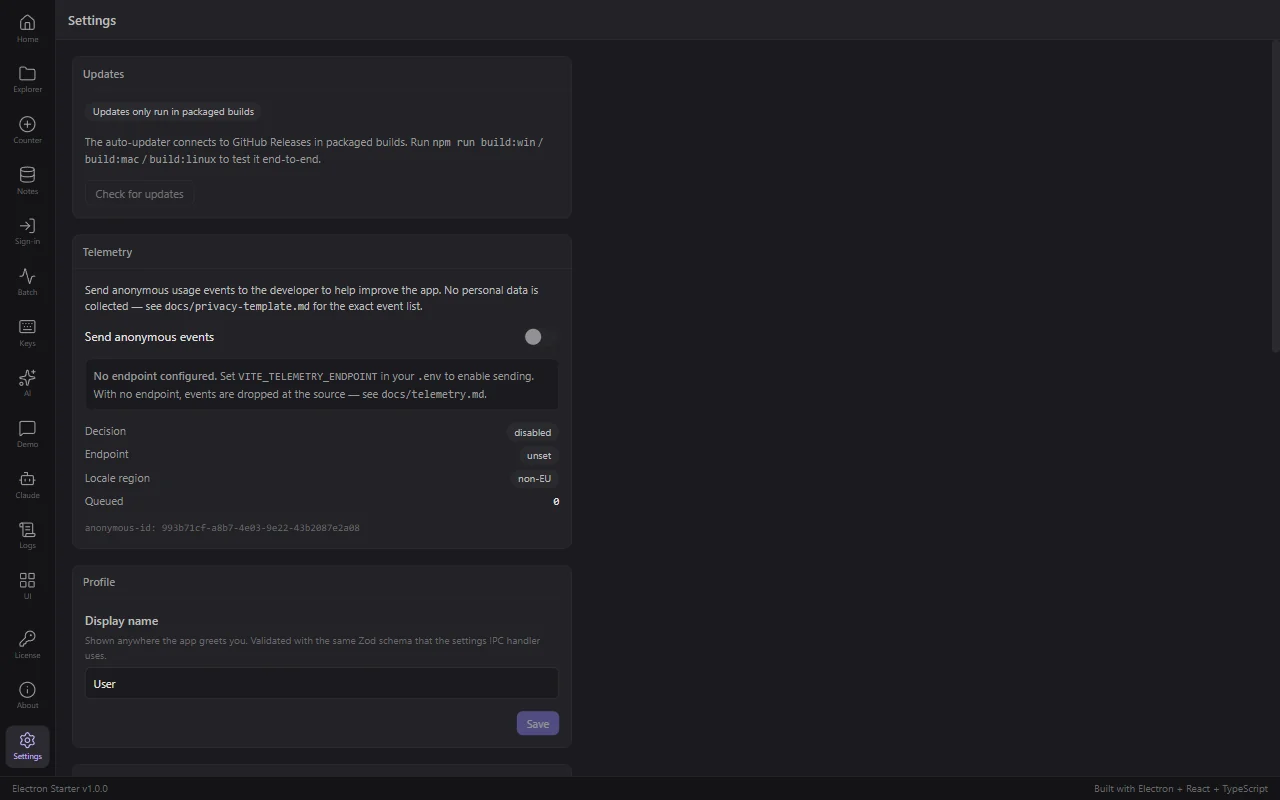Open the Claude bot icon

pyautogui.click(x=27, y=486)
